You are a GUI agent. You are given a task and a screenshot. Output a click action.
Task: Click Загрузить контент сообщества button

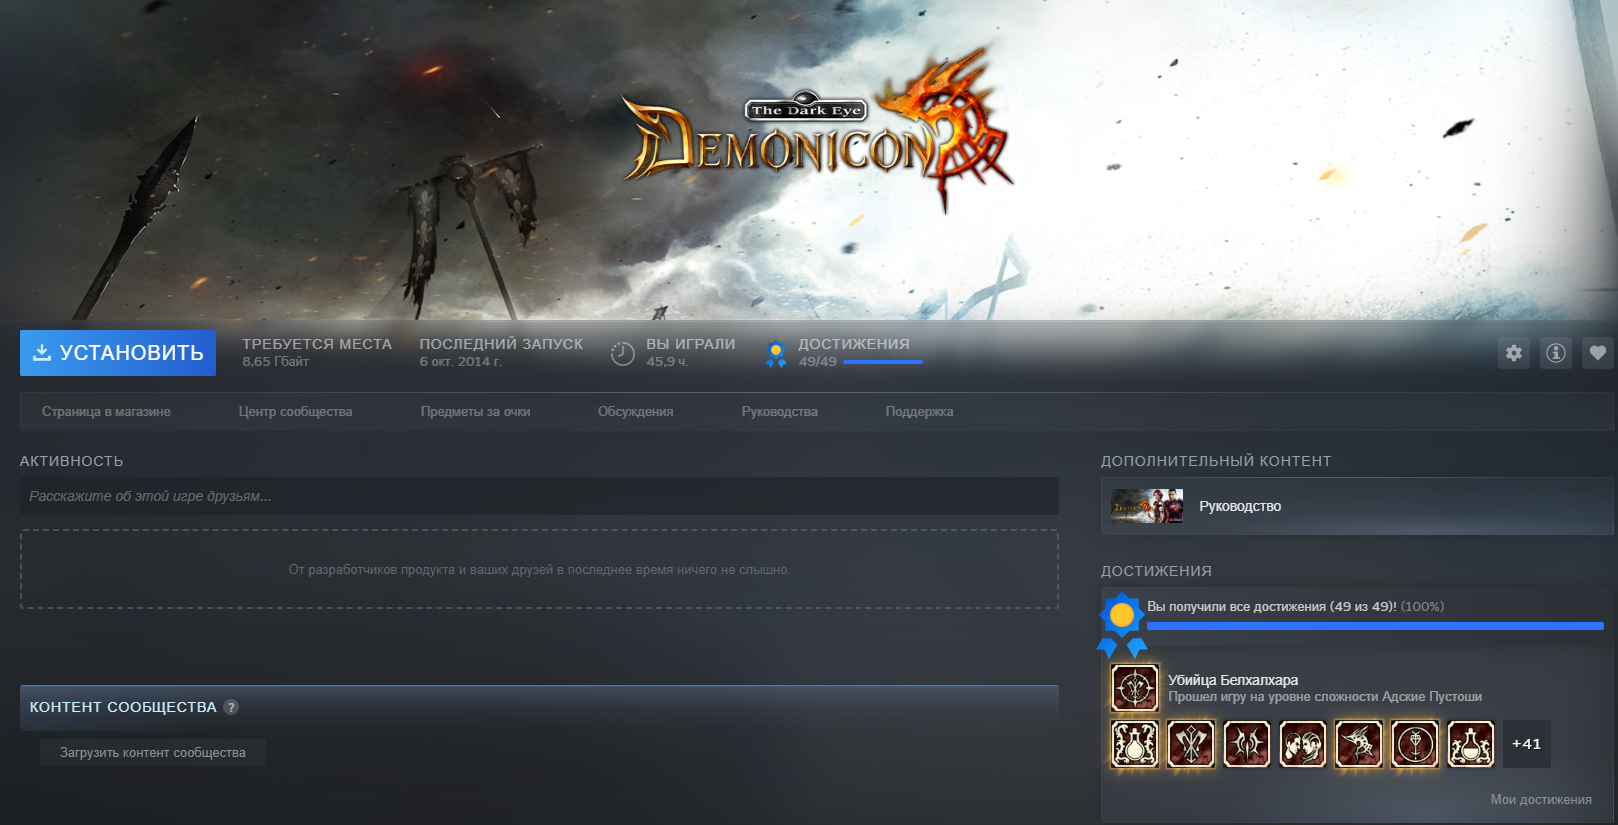pyautogui.click(x=153, y=753)
